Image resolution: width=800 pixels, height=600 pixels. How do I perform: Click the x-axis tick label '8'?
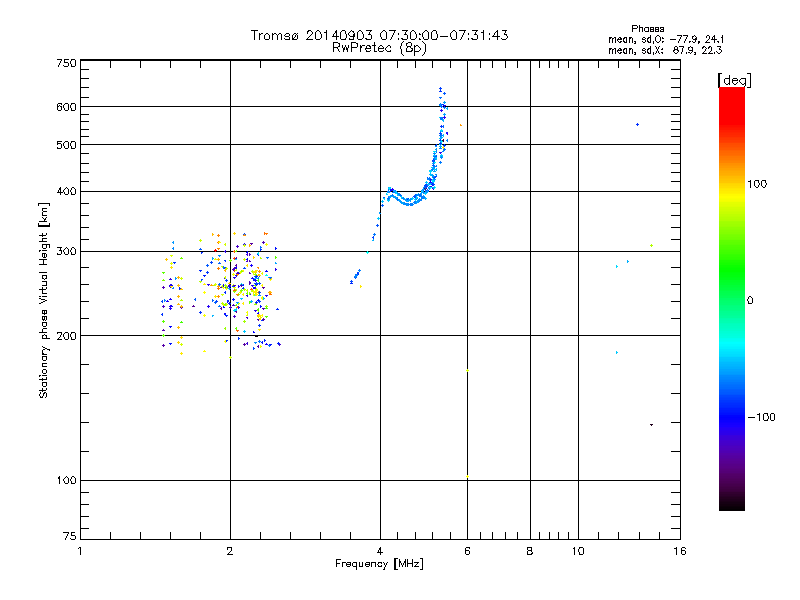(x=530, y=551)
